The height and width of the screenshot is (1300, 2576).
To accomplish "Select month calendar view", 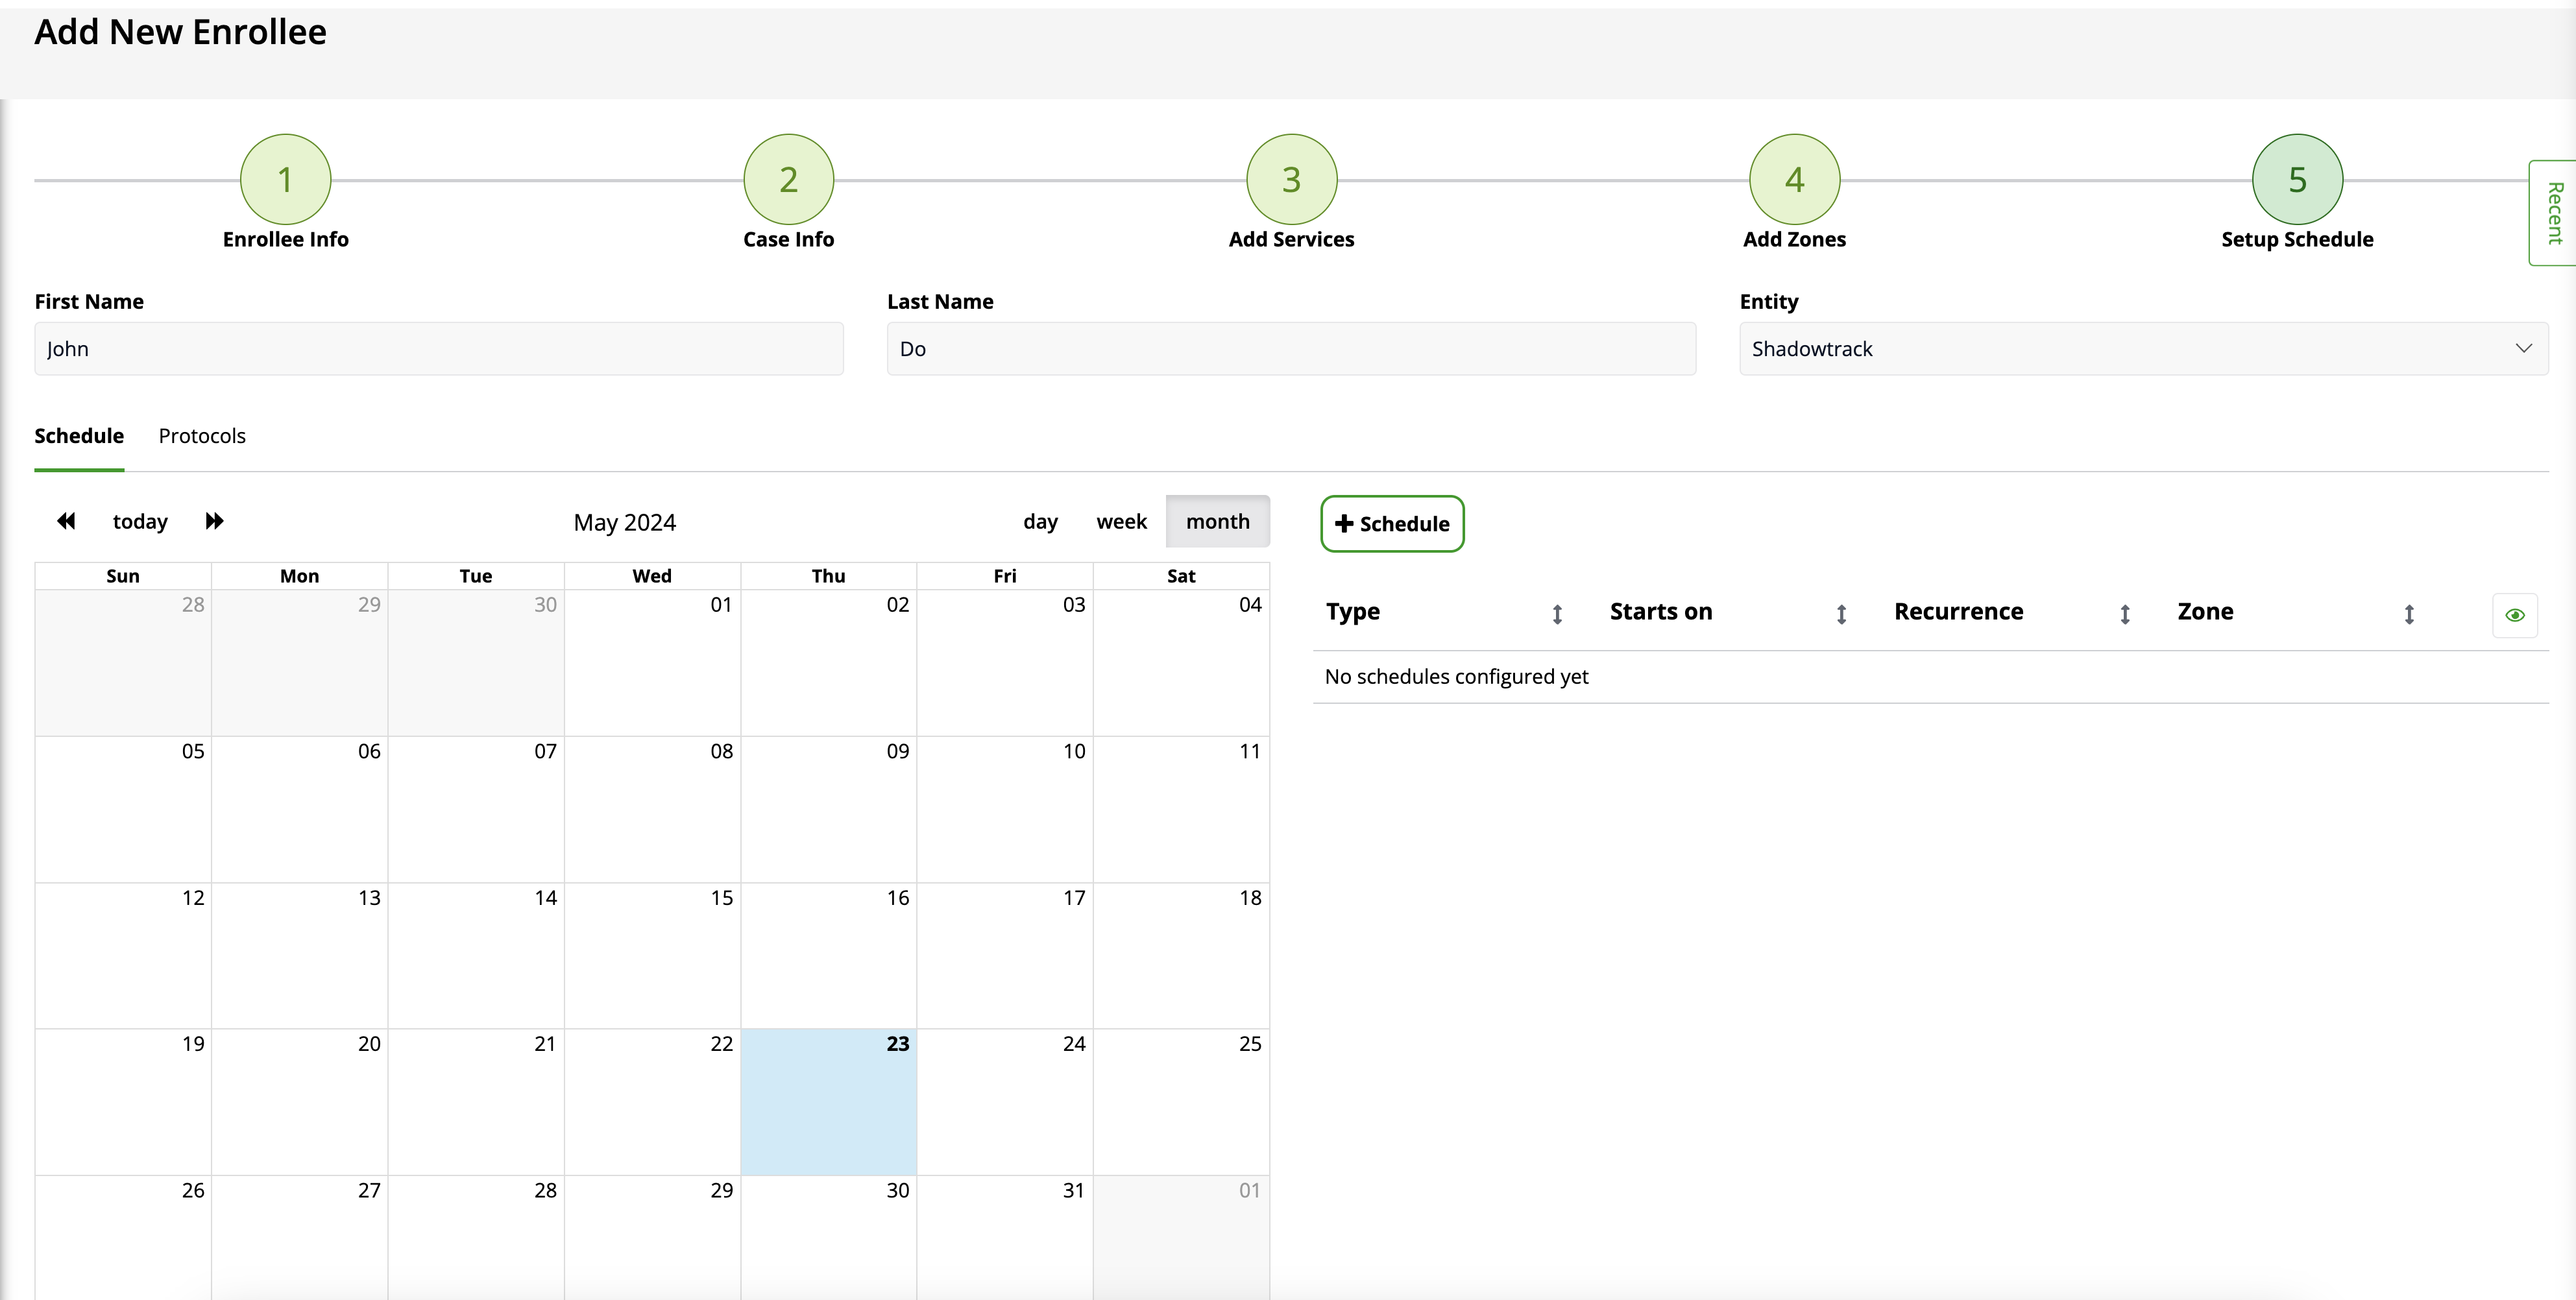I will 1217,521.
